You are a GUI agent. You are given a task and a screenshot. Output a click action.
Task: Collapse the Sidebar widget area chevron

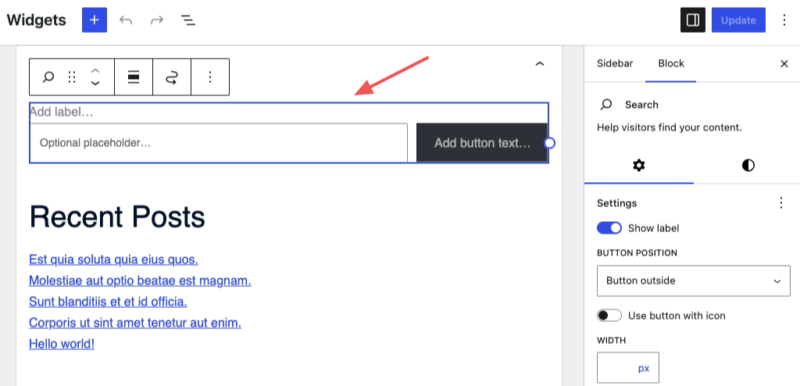tap(540, 64)
